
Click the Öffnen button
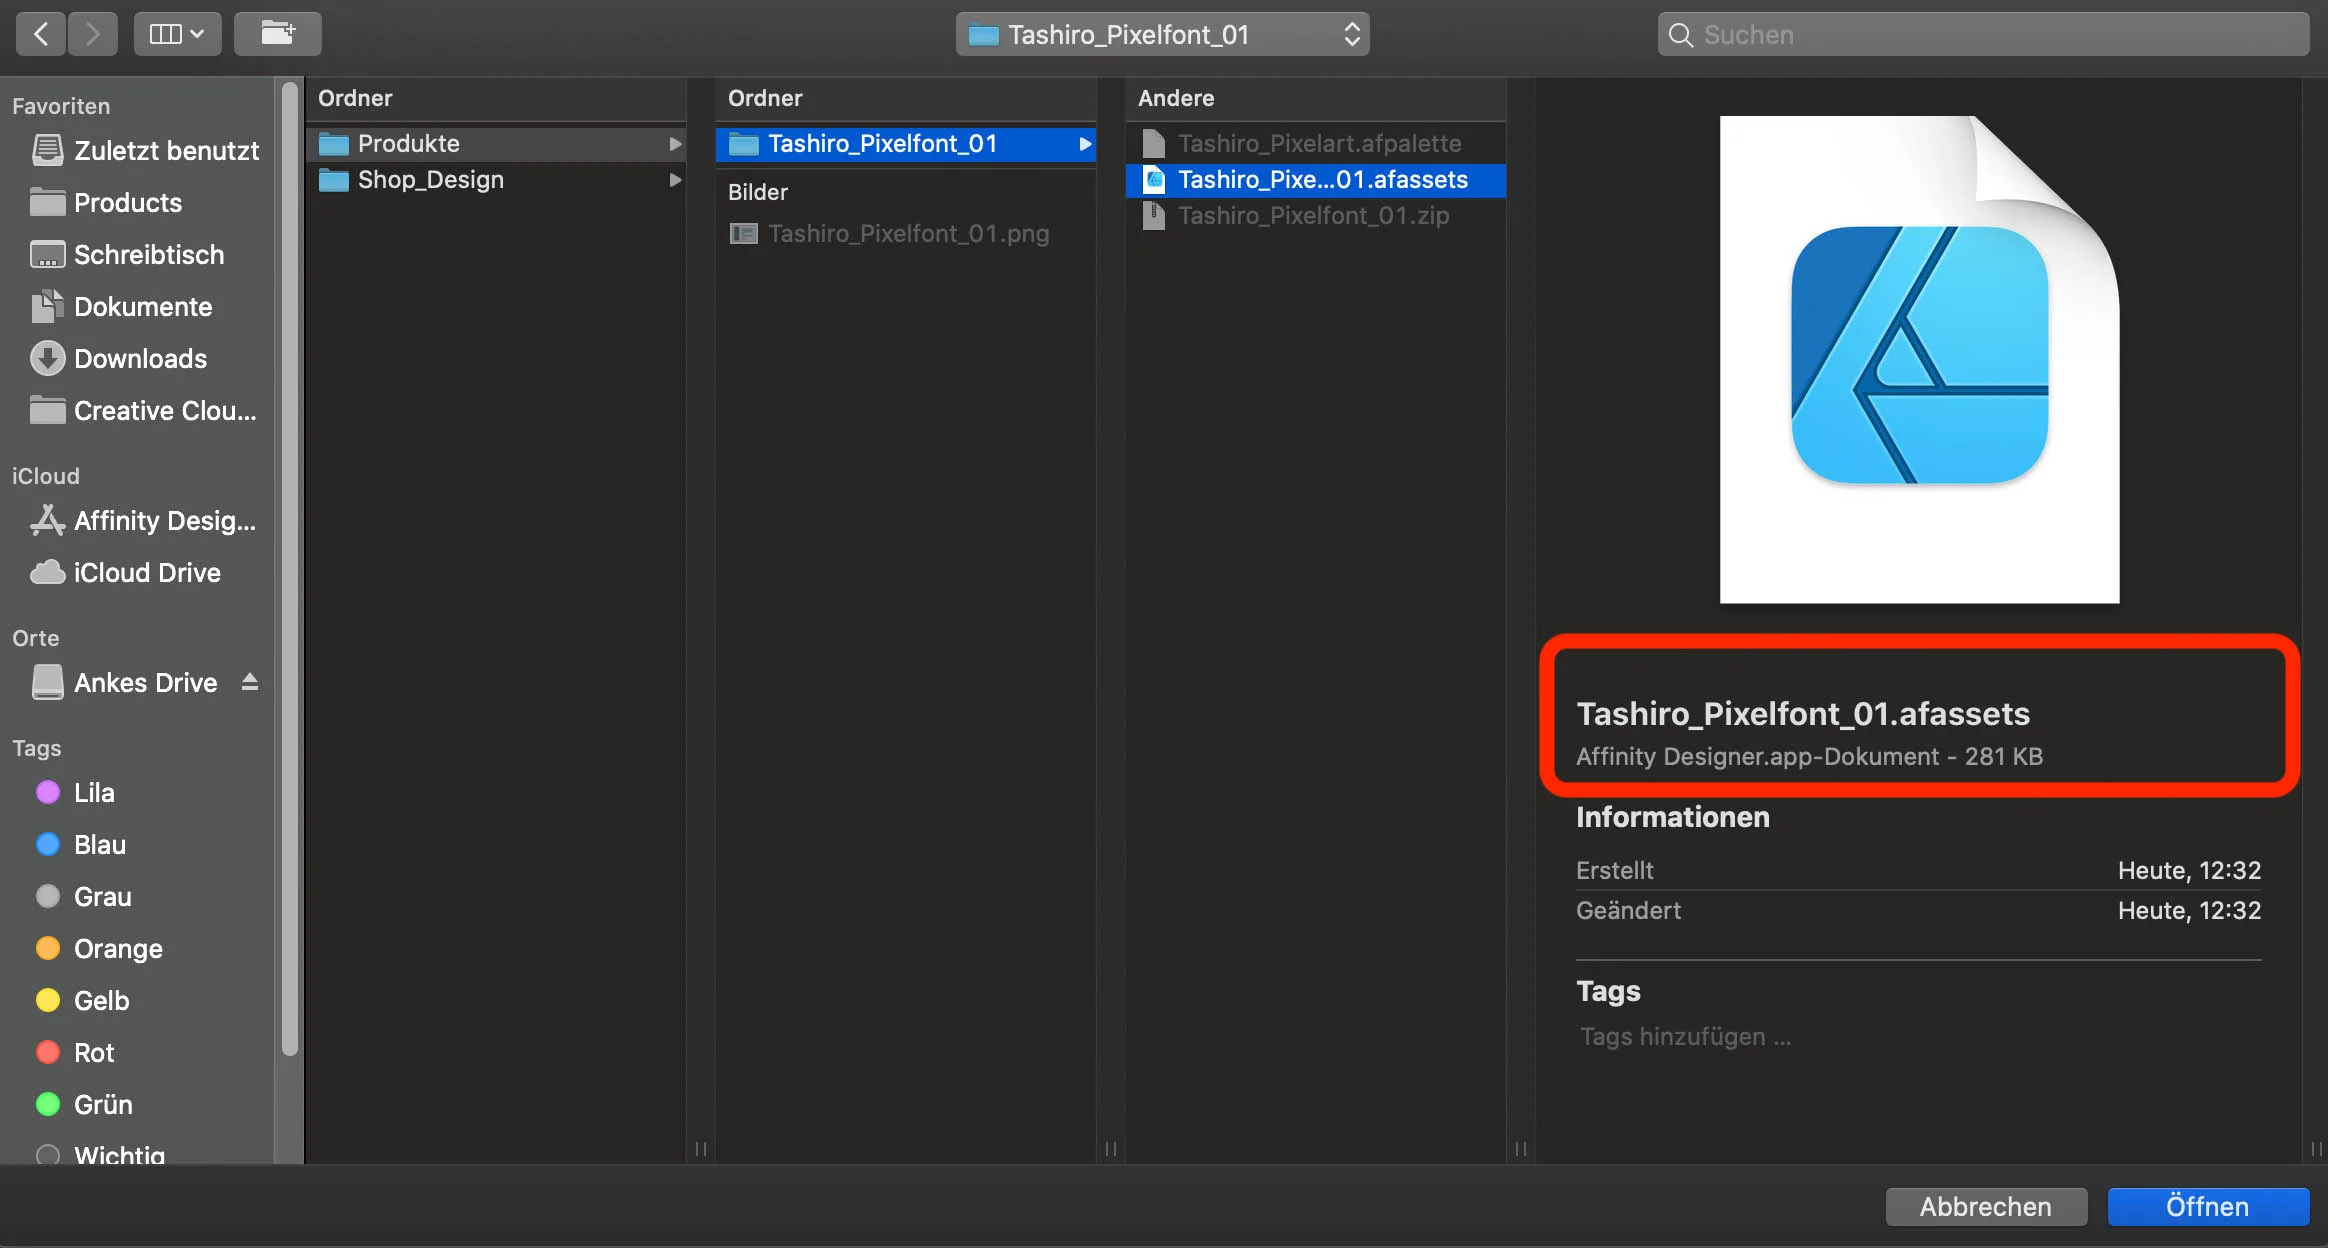2207,1207
